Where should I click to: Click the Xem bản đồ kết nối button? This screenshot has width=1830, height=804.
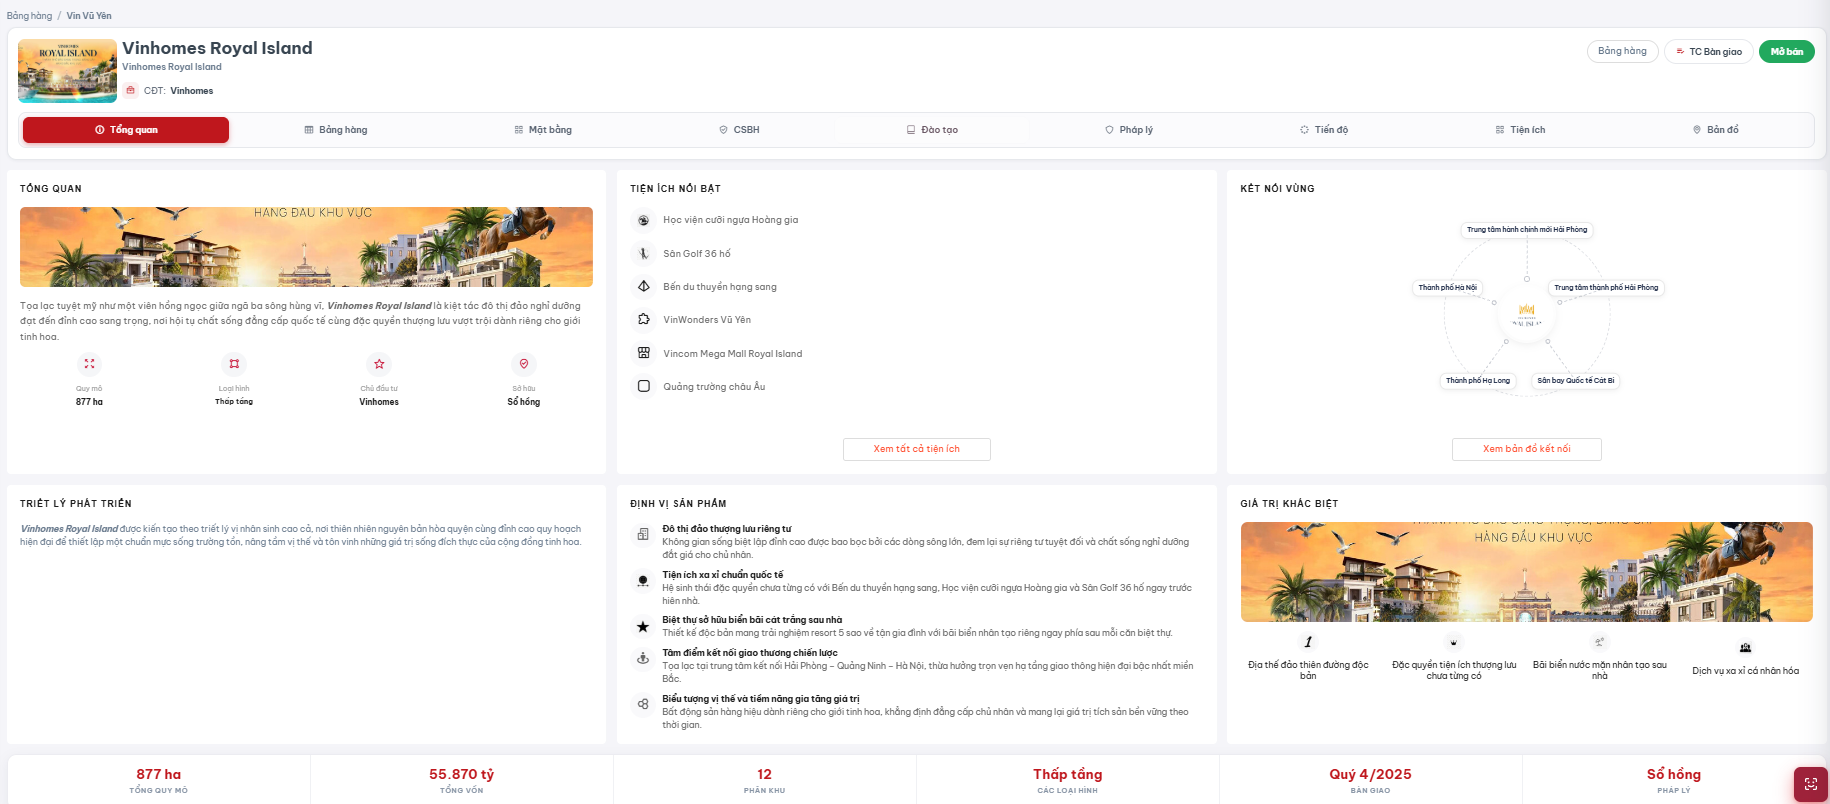(1527, 449)
